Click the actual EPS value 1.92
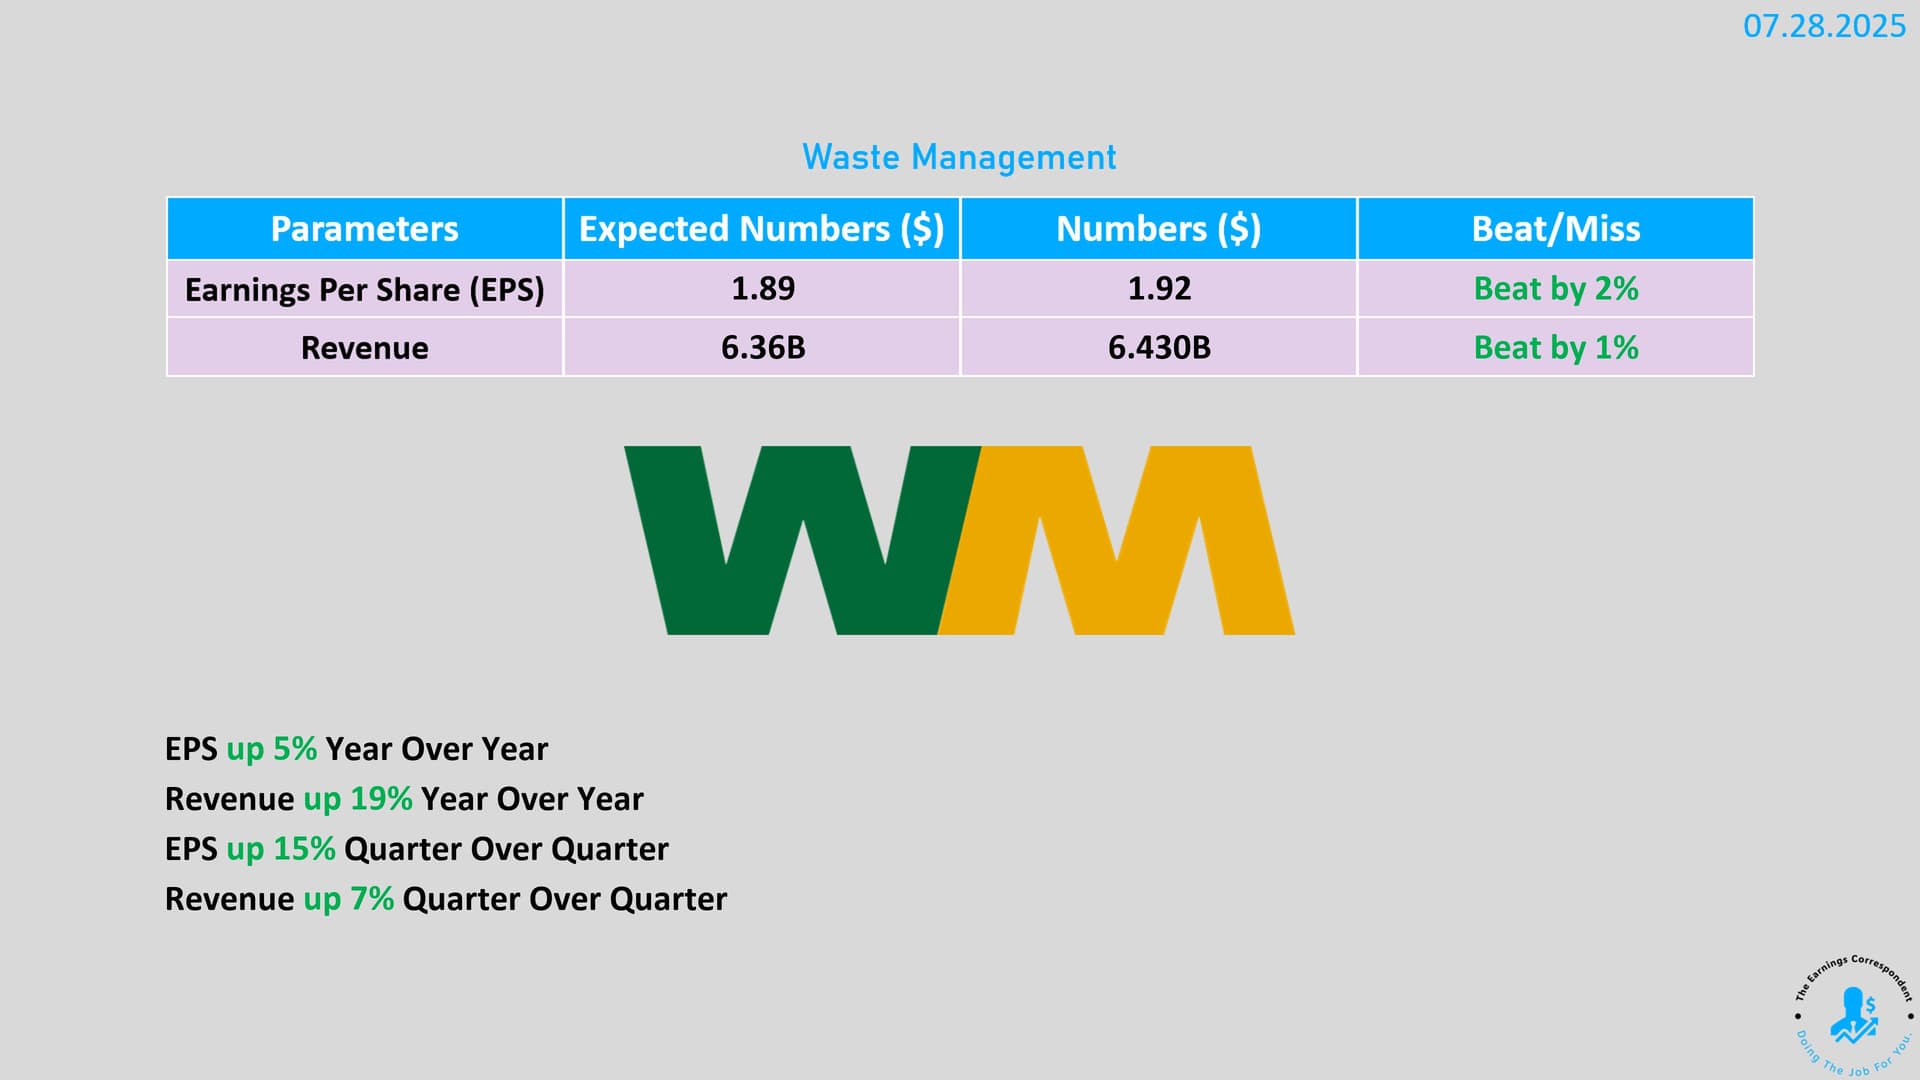1920x1080 pixels. click(x=1159, y=289)
